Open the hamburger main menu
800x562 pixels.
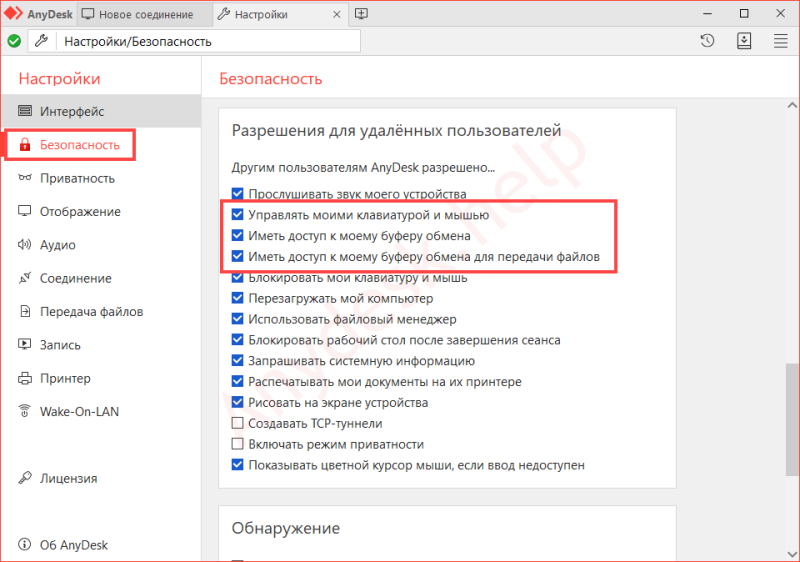coord(780,41)
